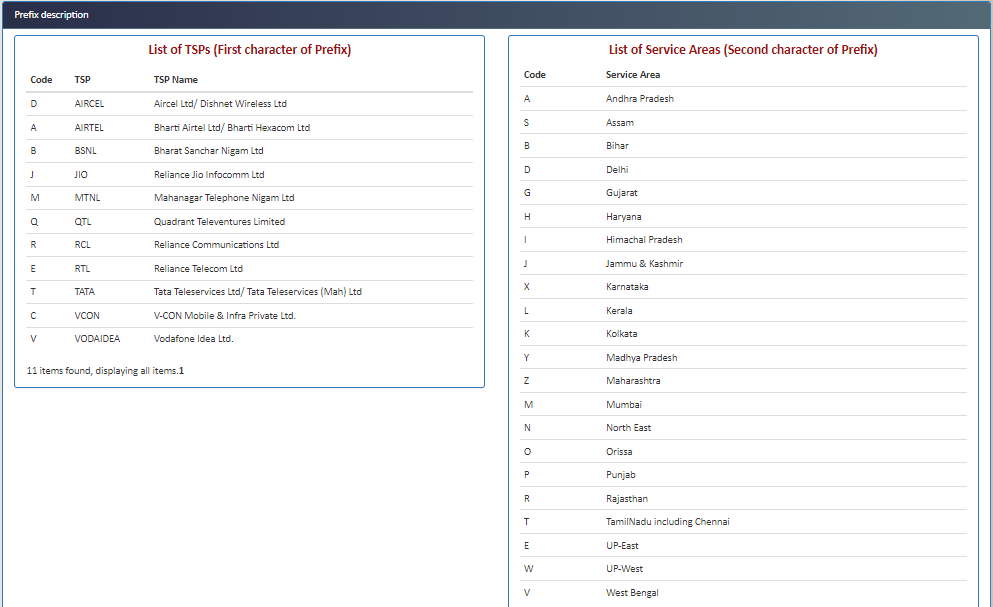The width and height of the screenshot is (993, 607).
Task: Select the UP-East service area
Action: pyautogui.click(x=622, y=546)
